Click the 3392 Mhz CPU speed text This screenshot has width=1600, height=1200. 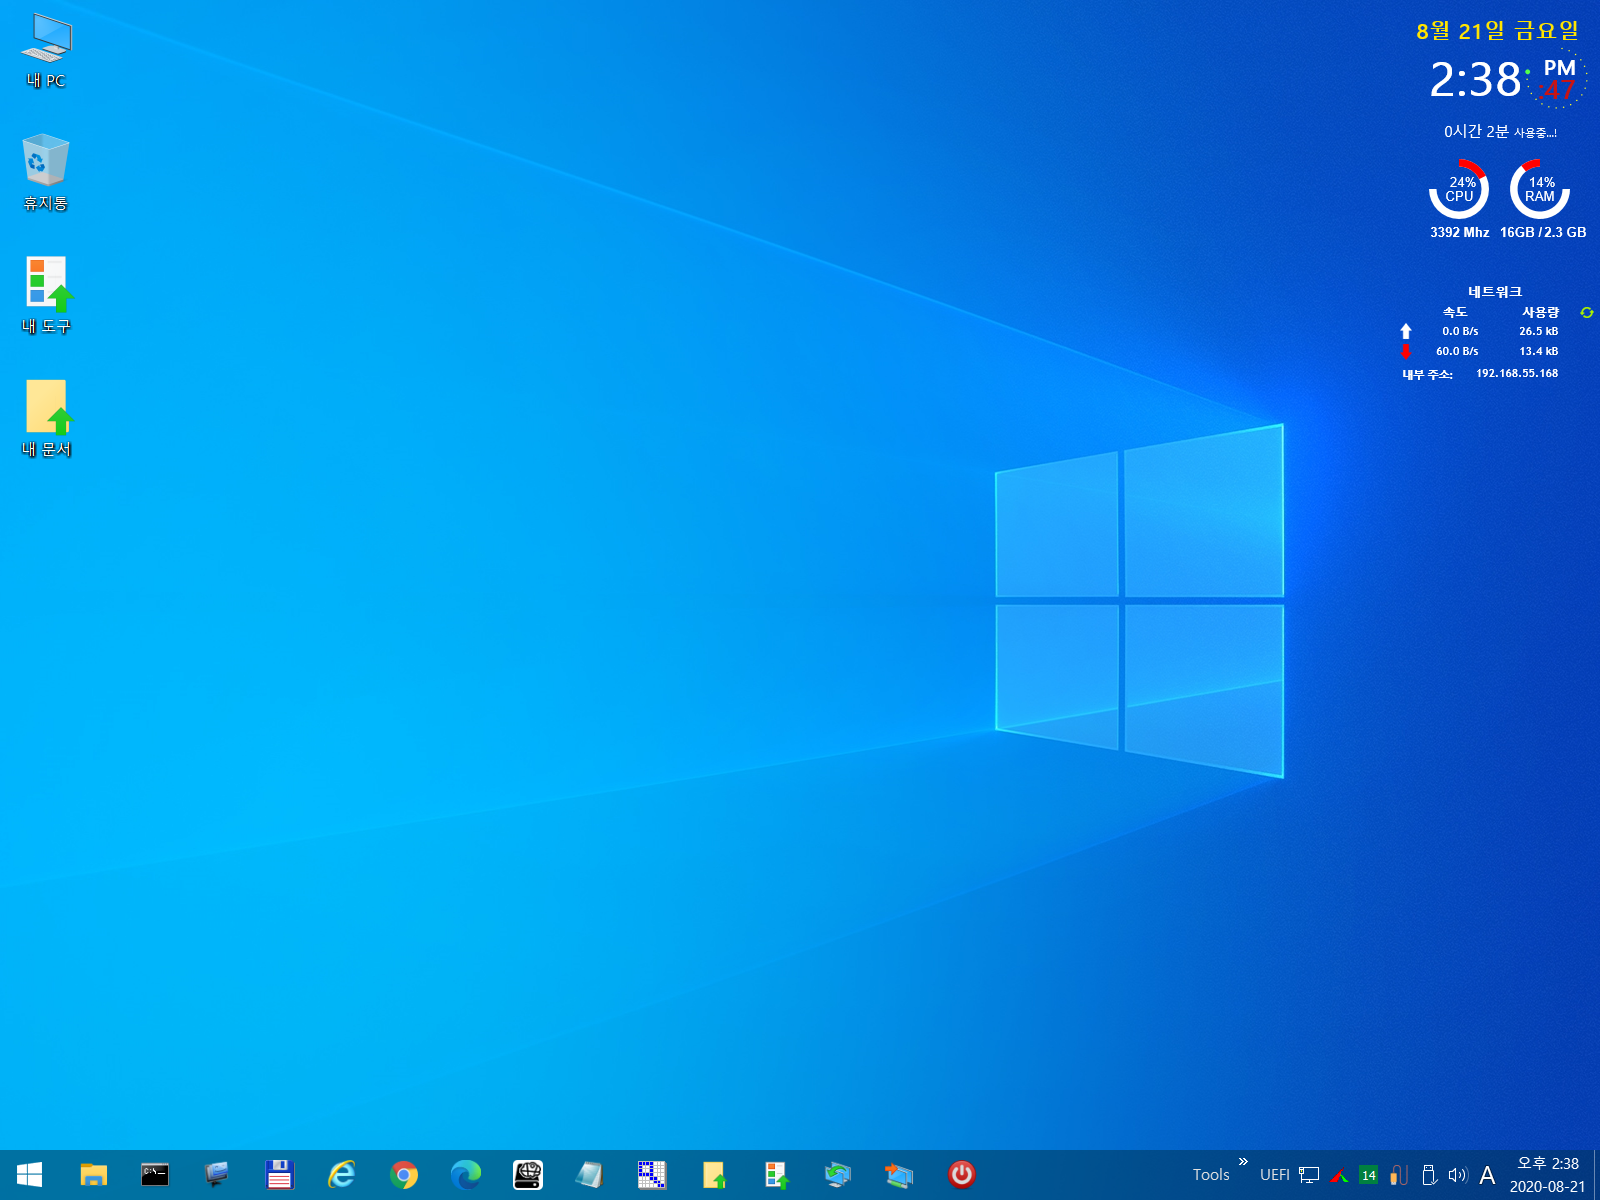[1459, 233]
